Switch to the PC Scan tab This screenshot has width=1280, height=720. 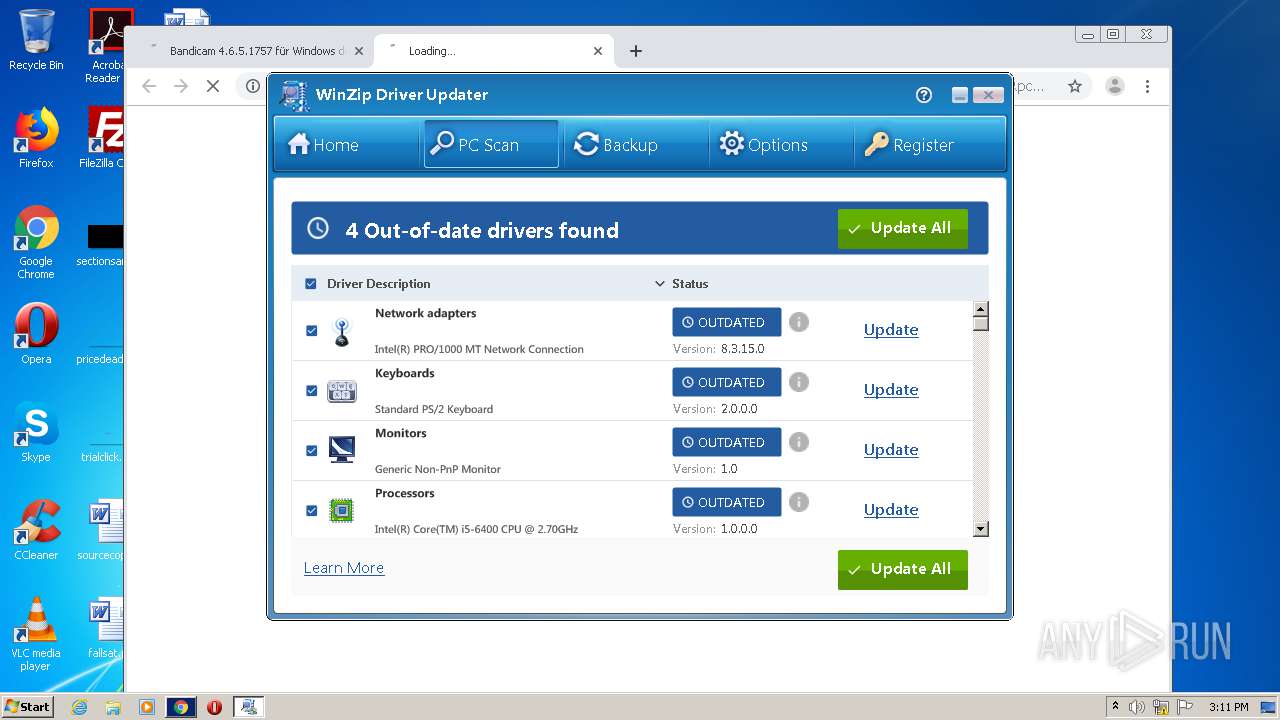click(x=491, y=145)
